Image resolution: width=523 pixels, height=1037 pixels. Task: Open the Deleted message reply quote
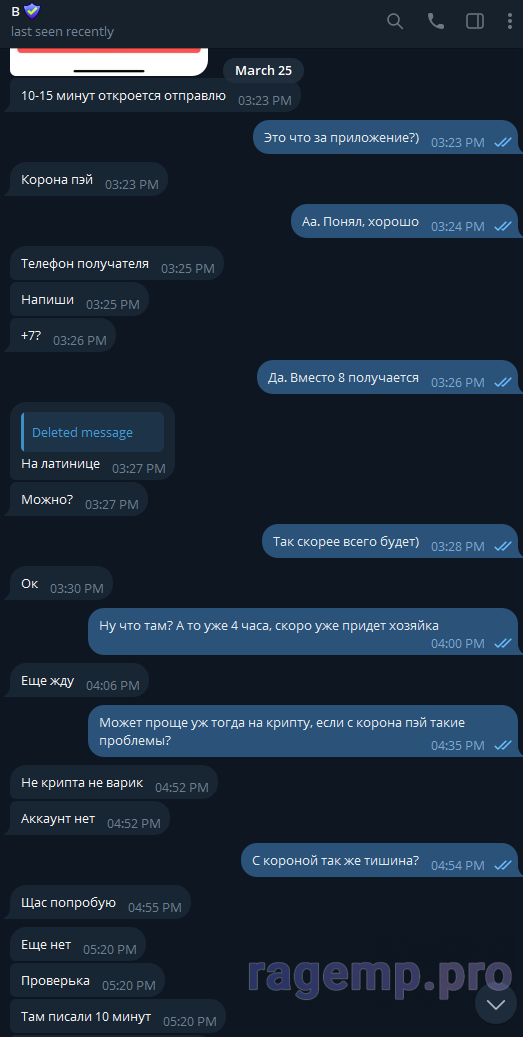[x=92, y=433]
